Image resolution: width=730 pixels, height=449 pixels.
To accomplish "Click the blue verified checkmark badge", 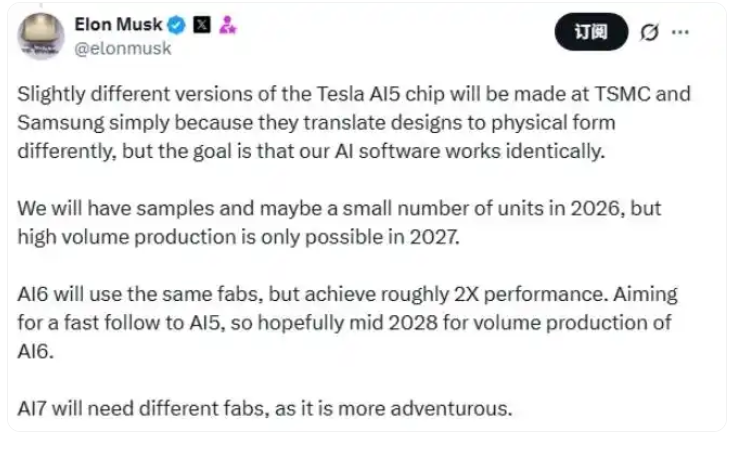I will [x=175, y=25].
